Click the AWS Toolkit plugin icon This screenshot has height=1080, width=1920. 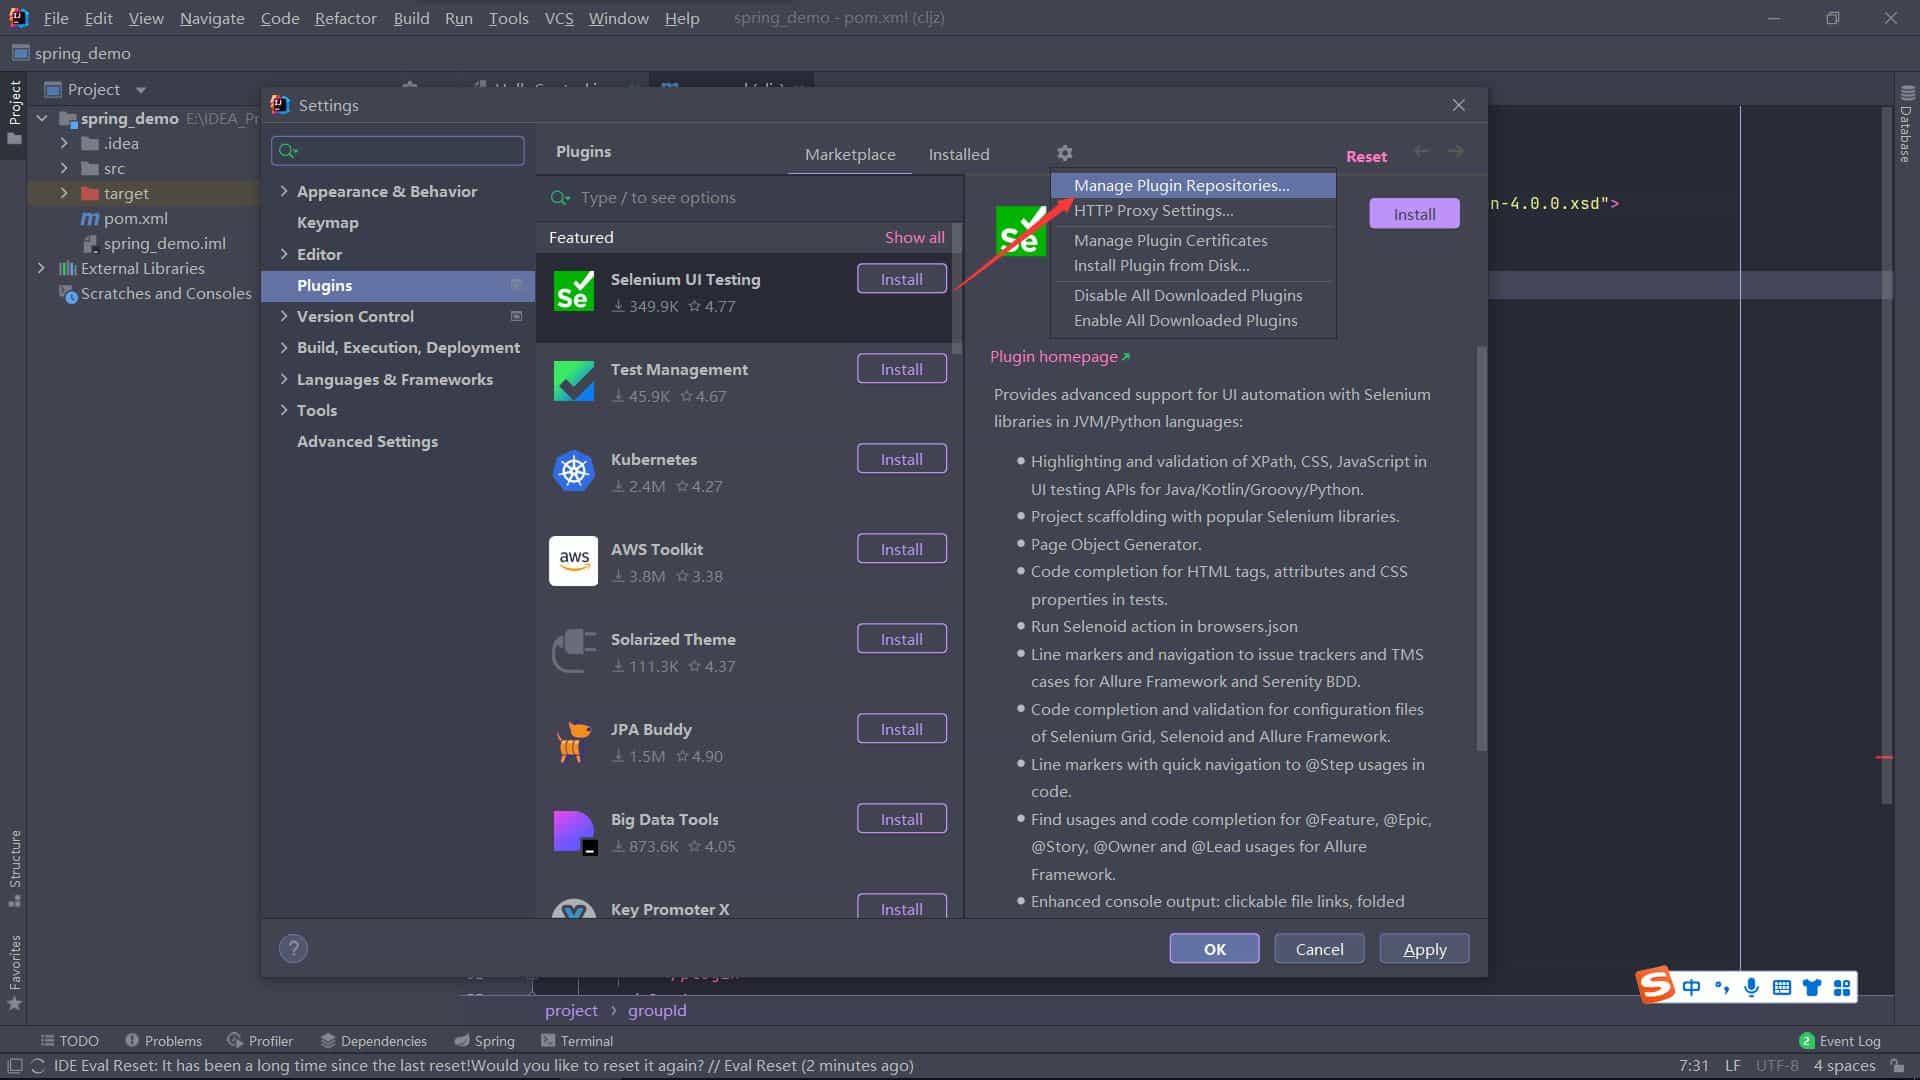[574, 561]
